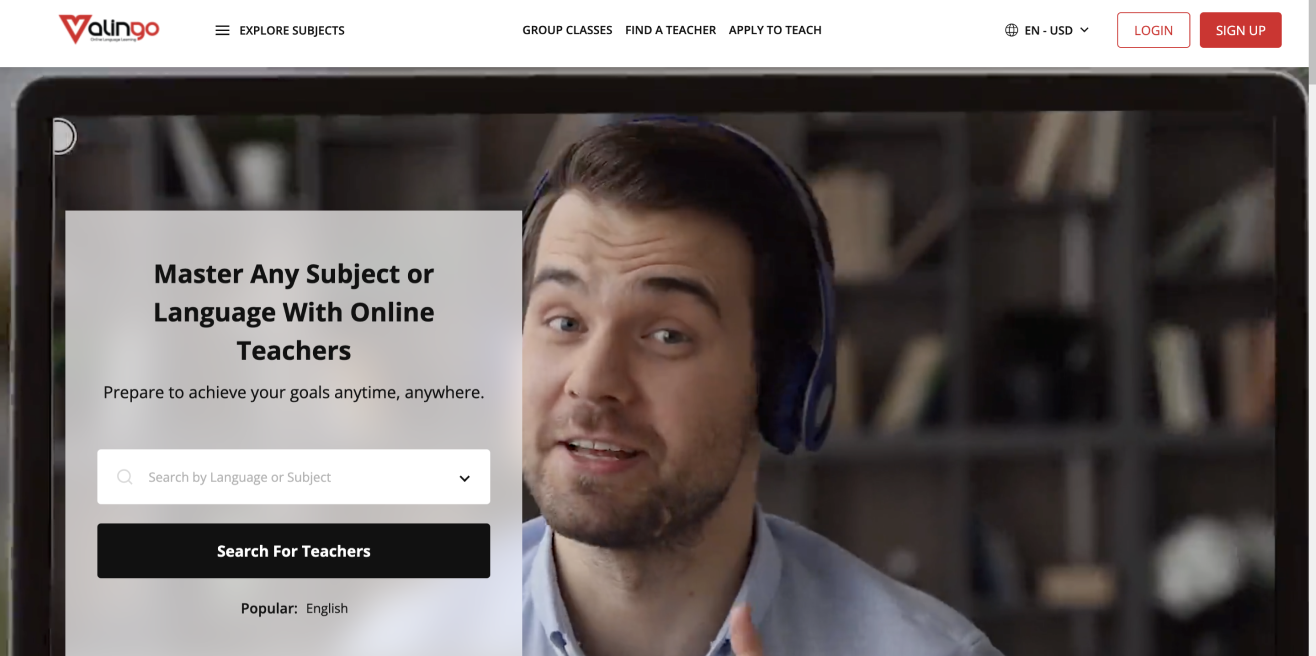Click the headline Master Any Subject or Language

[293, 311]
